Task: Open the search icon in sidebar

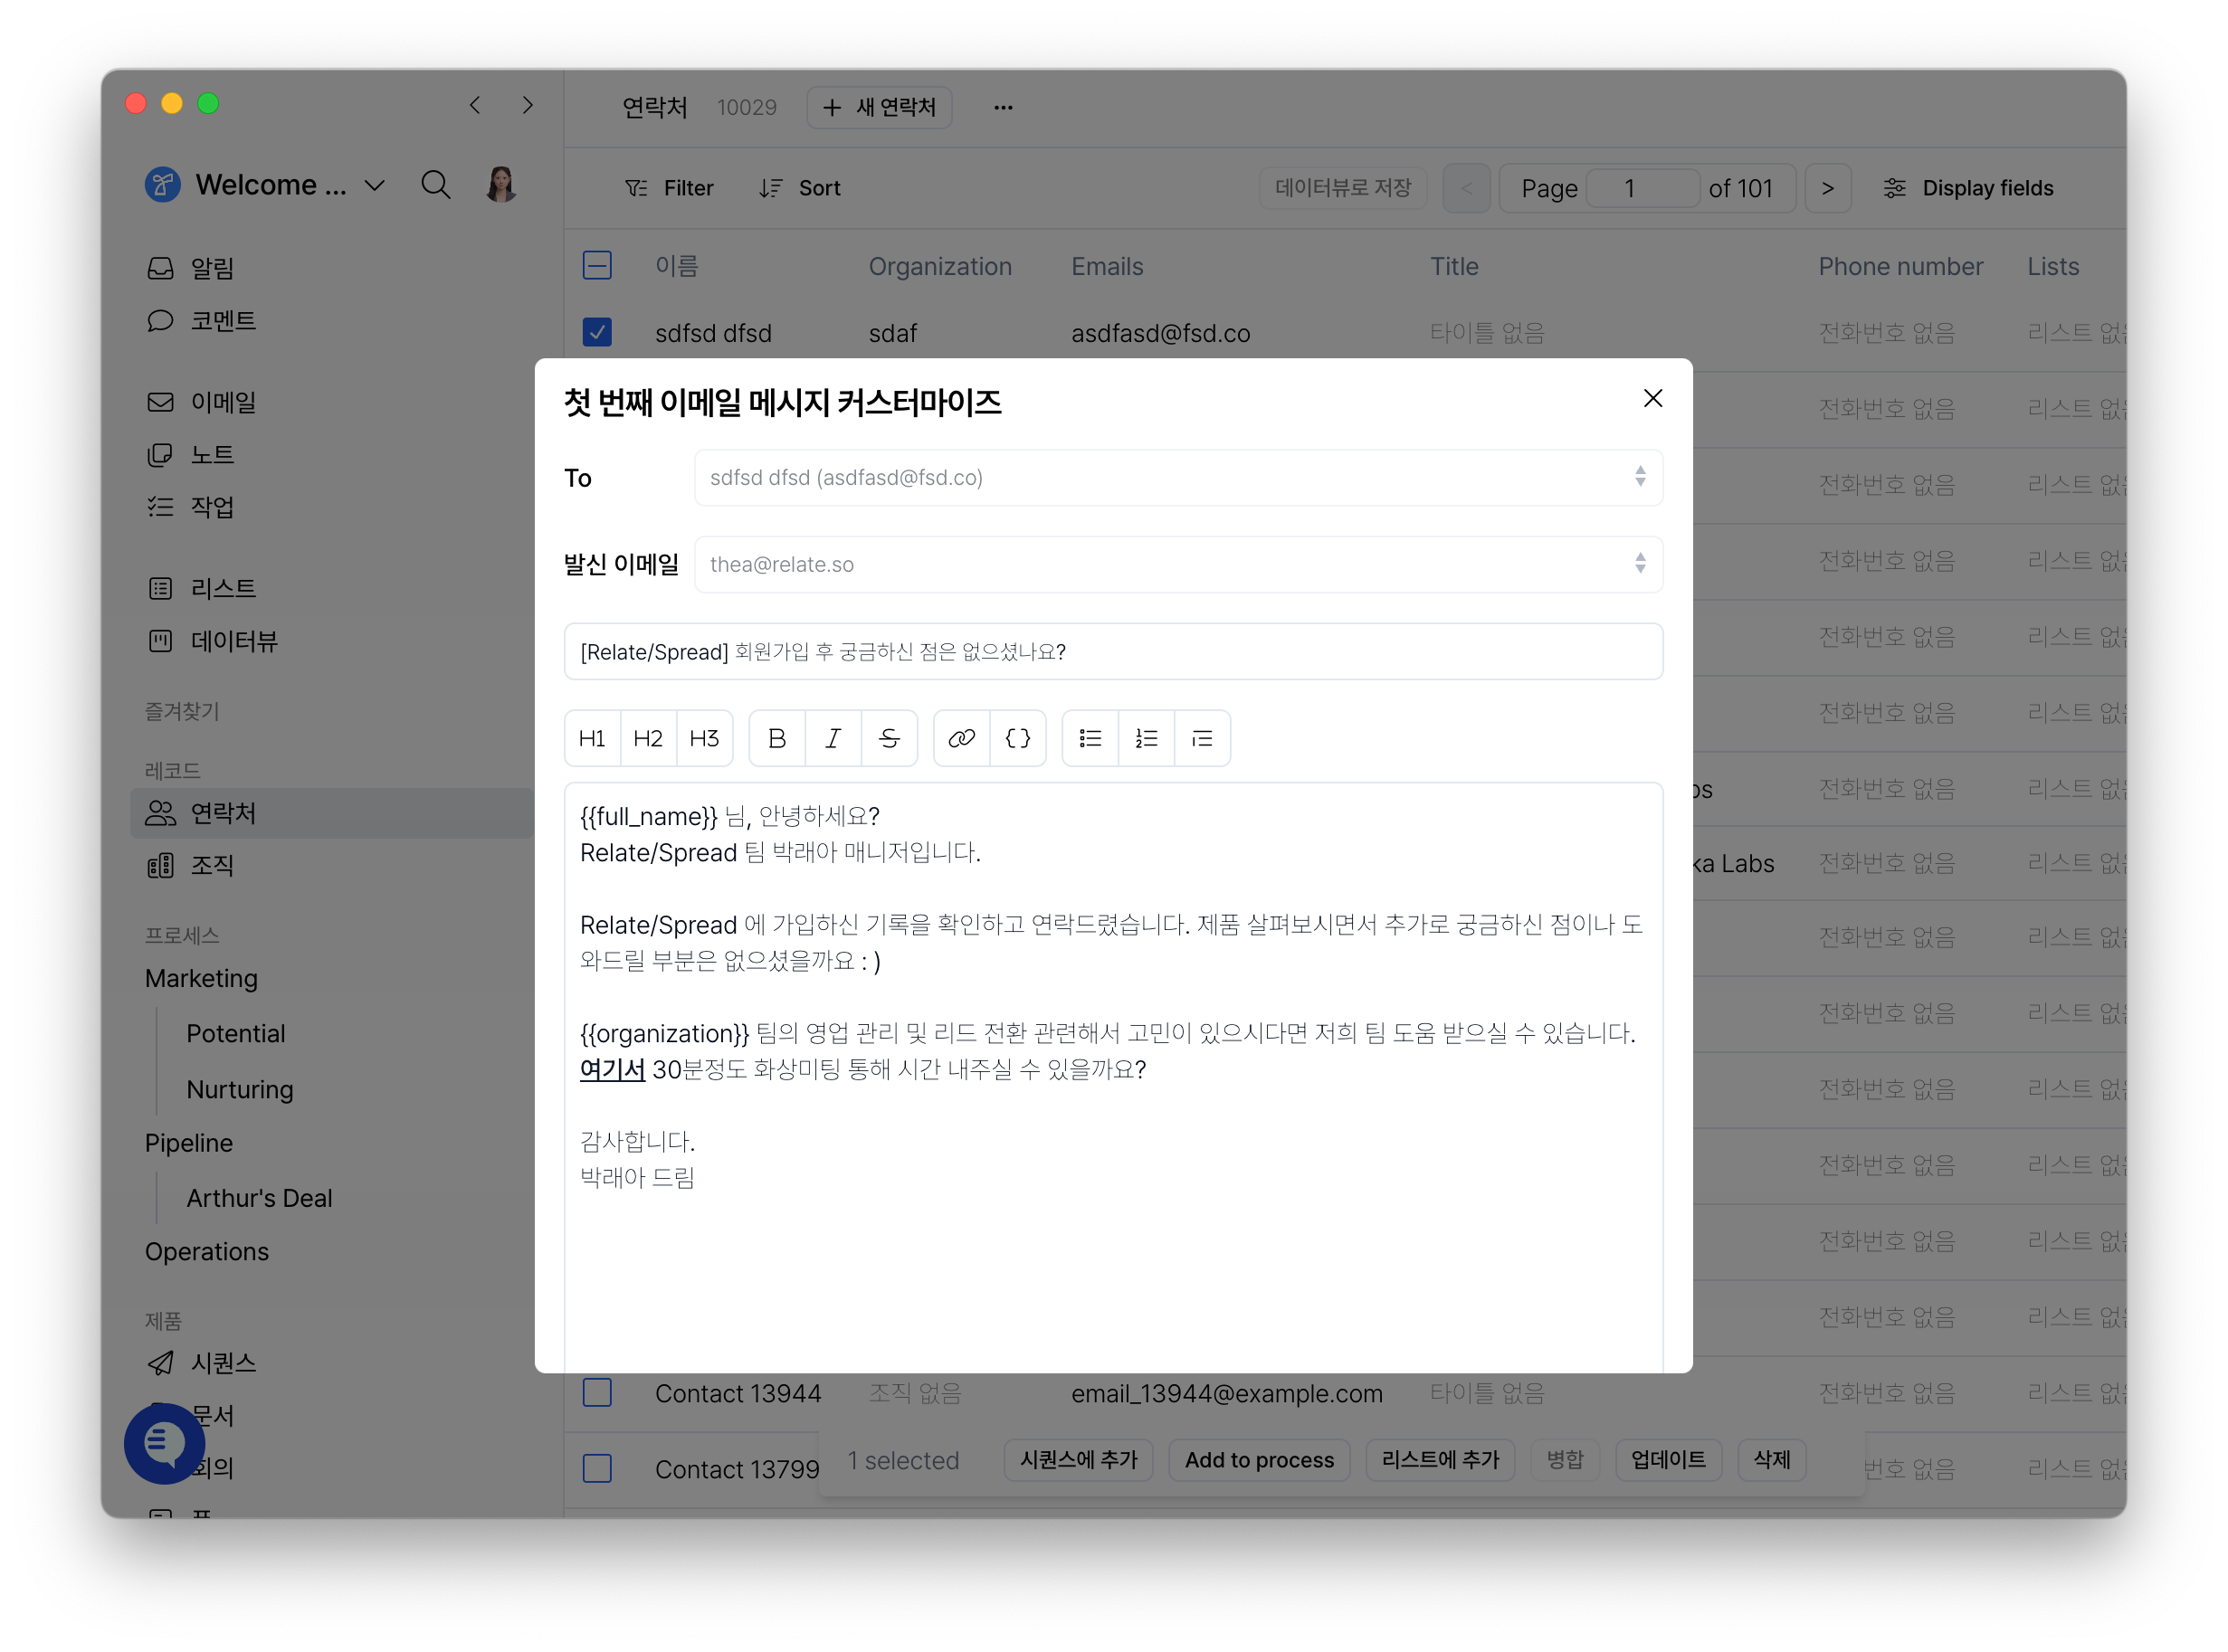Action: pyautogui.click(x=435, y=185)
